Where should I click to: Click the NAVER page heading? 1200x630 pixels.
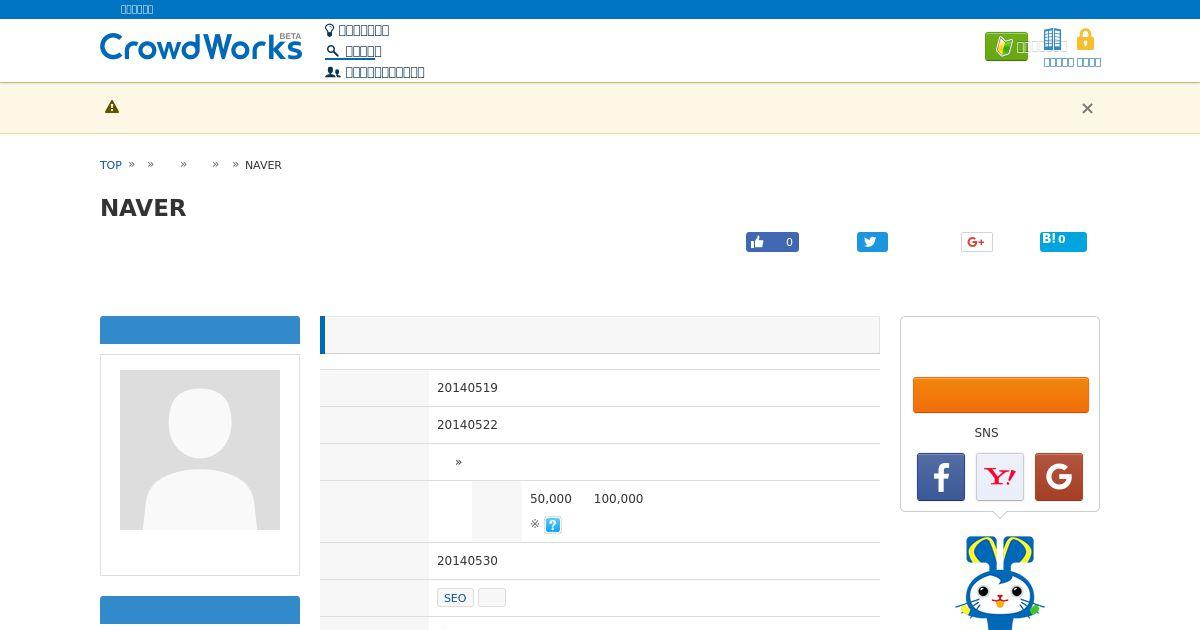(143, 208)
